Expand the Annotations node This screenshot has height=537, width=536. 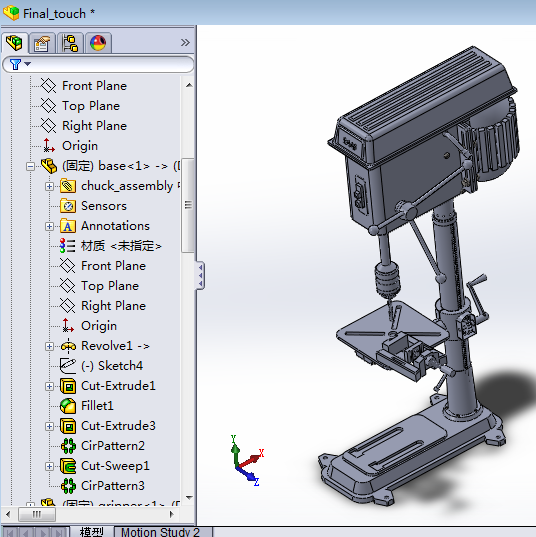pos(49,226)
